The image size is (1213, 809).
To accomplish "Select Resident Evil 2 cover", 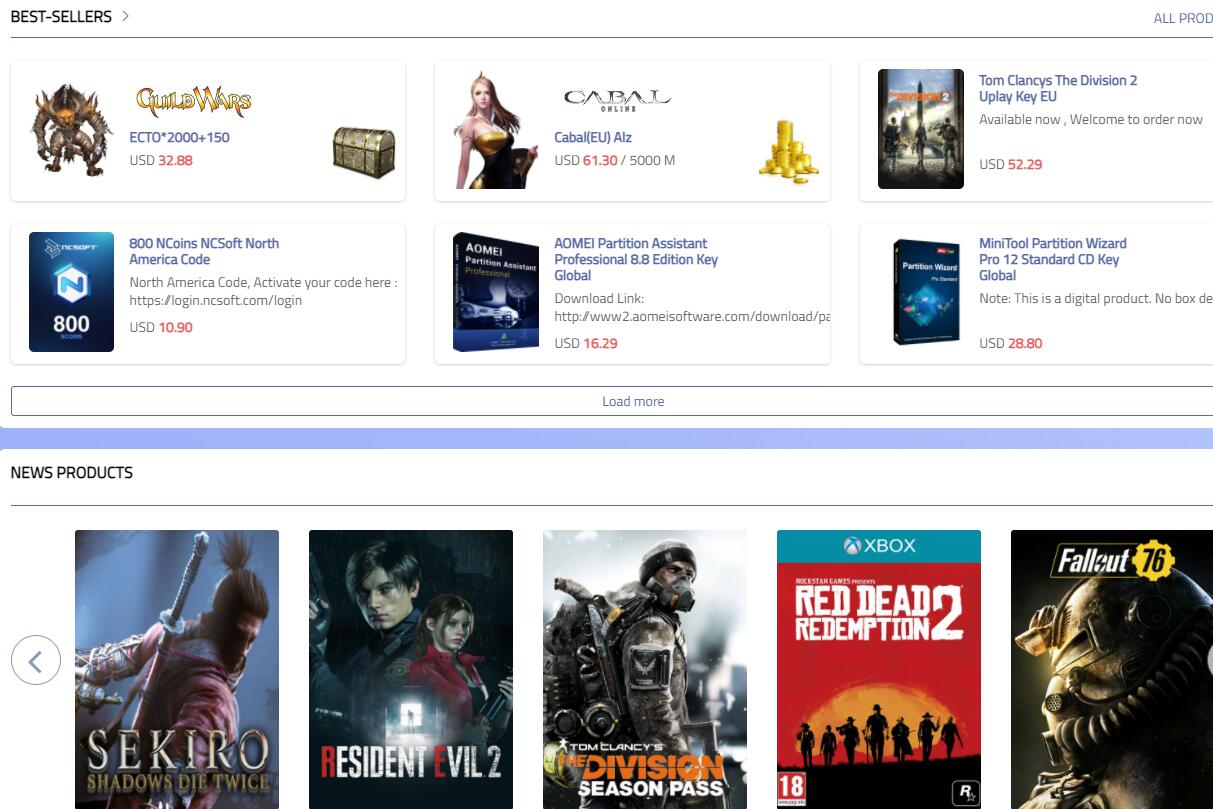I will click(x=411, y=668).
